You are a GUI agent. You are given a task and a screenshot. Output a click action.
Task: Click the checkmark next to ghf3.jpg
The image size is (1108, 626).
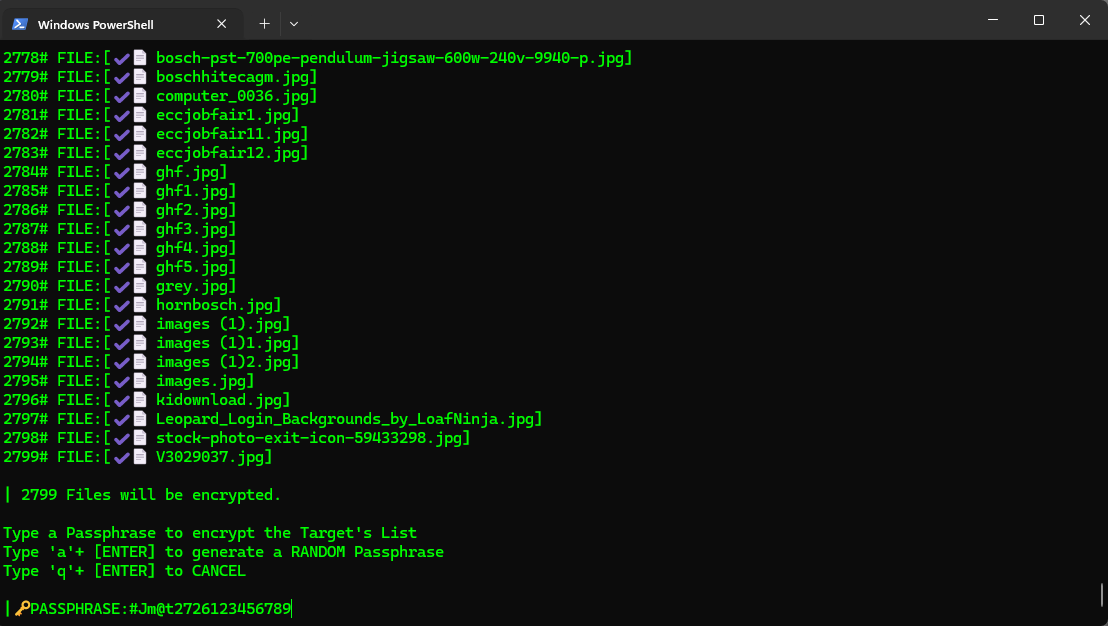point(122,229)
